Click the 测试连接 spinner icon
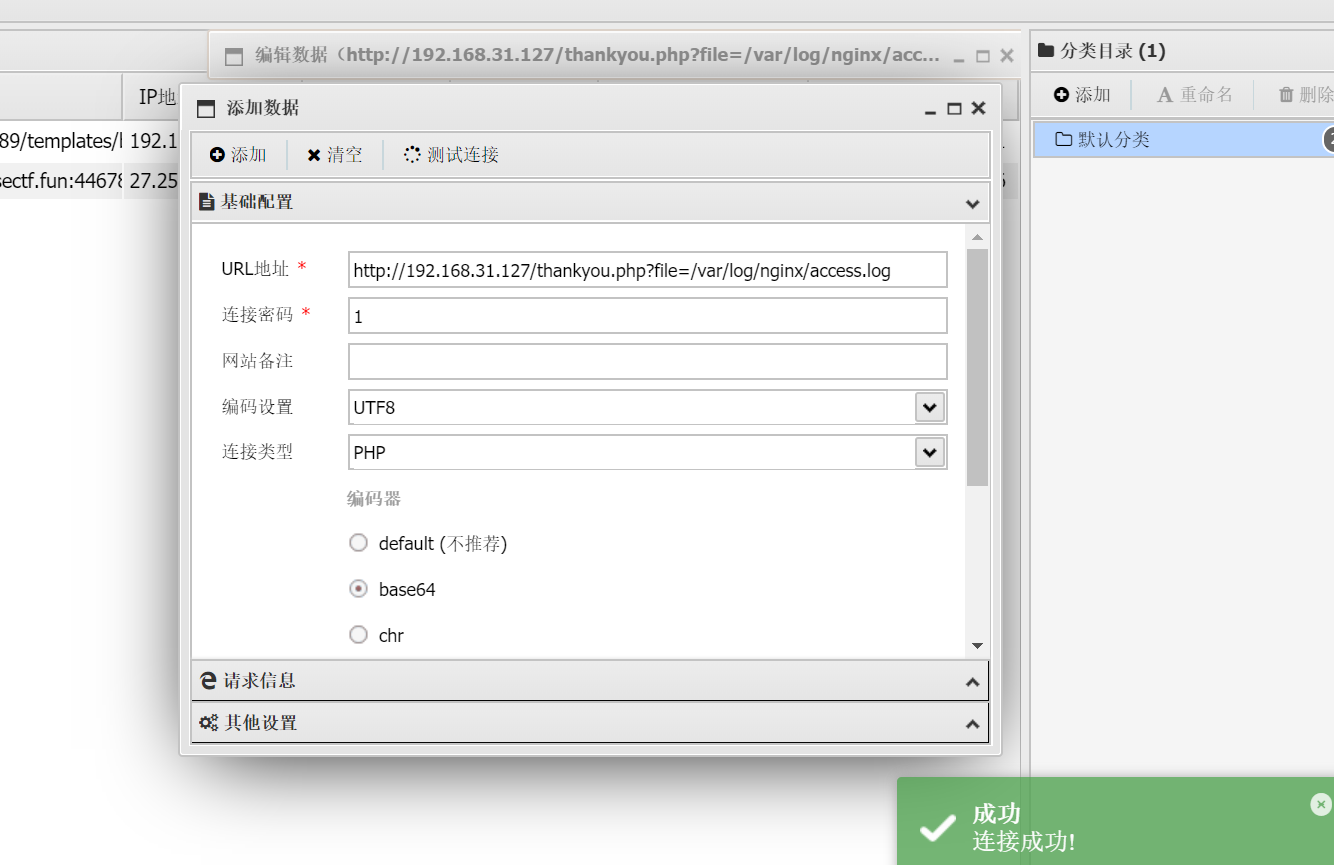 [412, 155]
